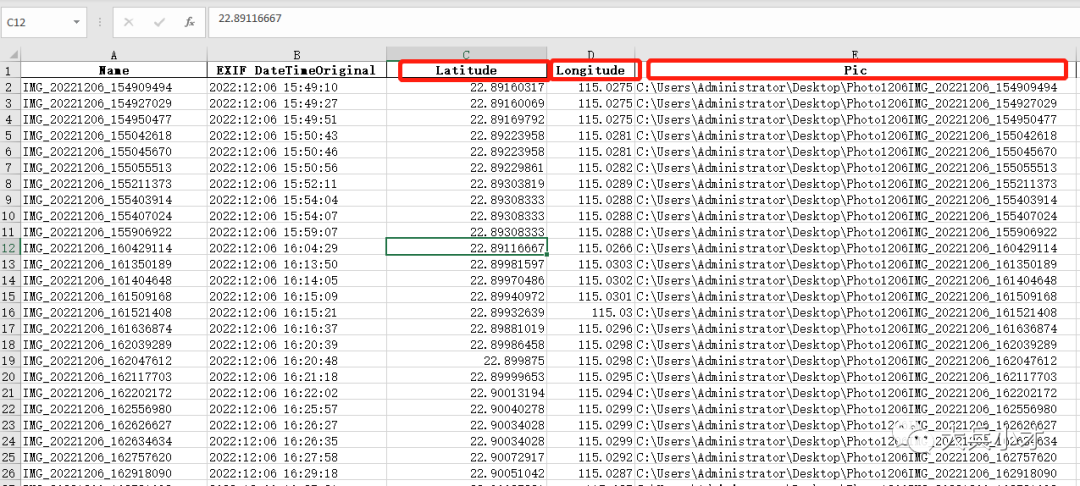Click the Name header cell
1080x486 pixels.
pos(114,70)
